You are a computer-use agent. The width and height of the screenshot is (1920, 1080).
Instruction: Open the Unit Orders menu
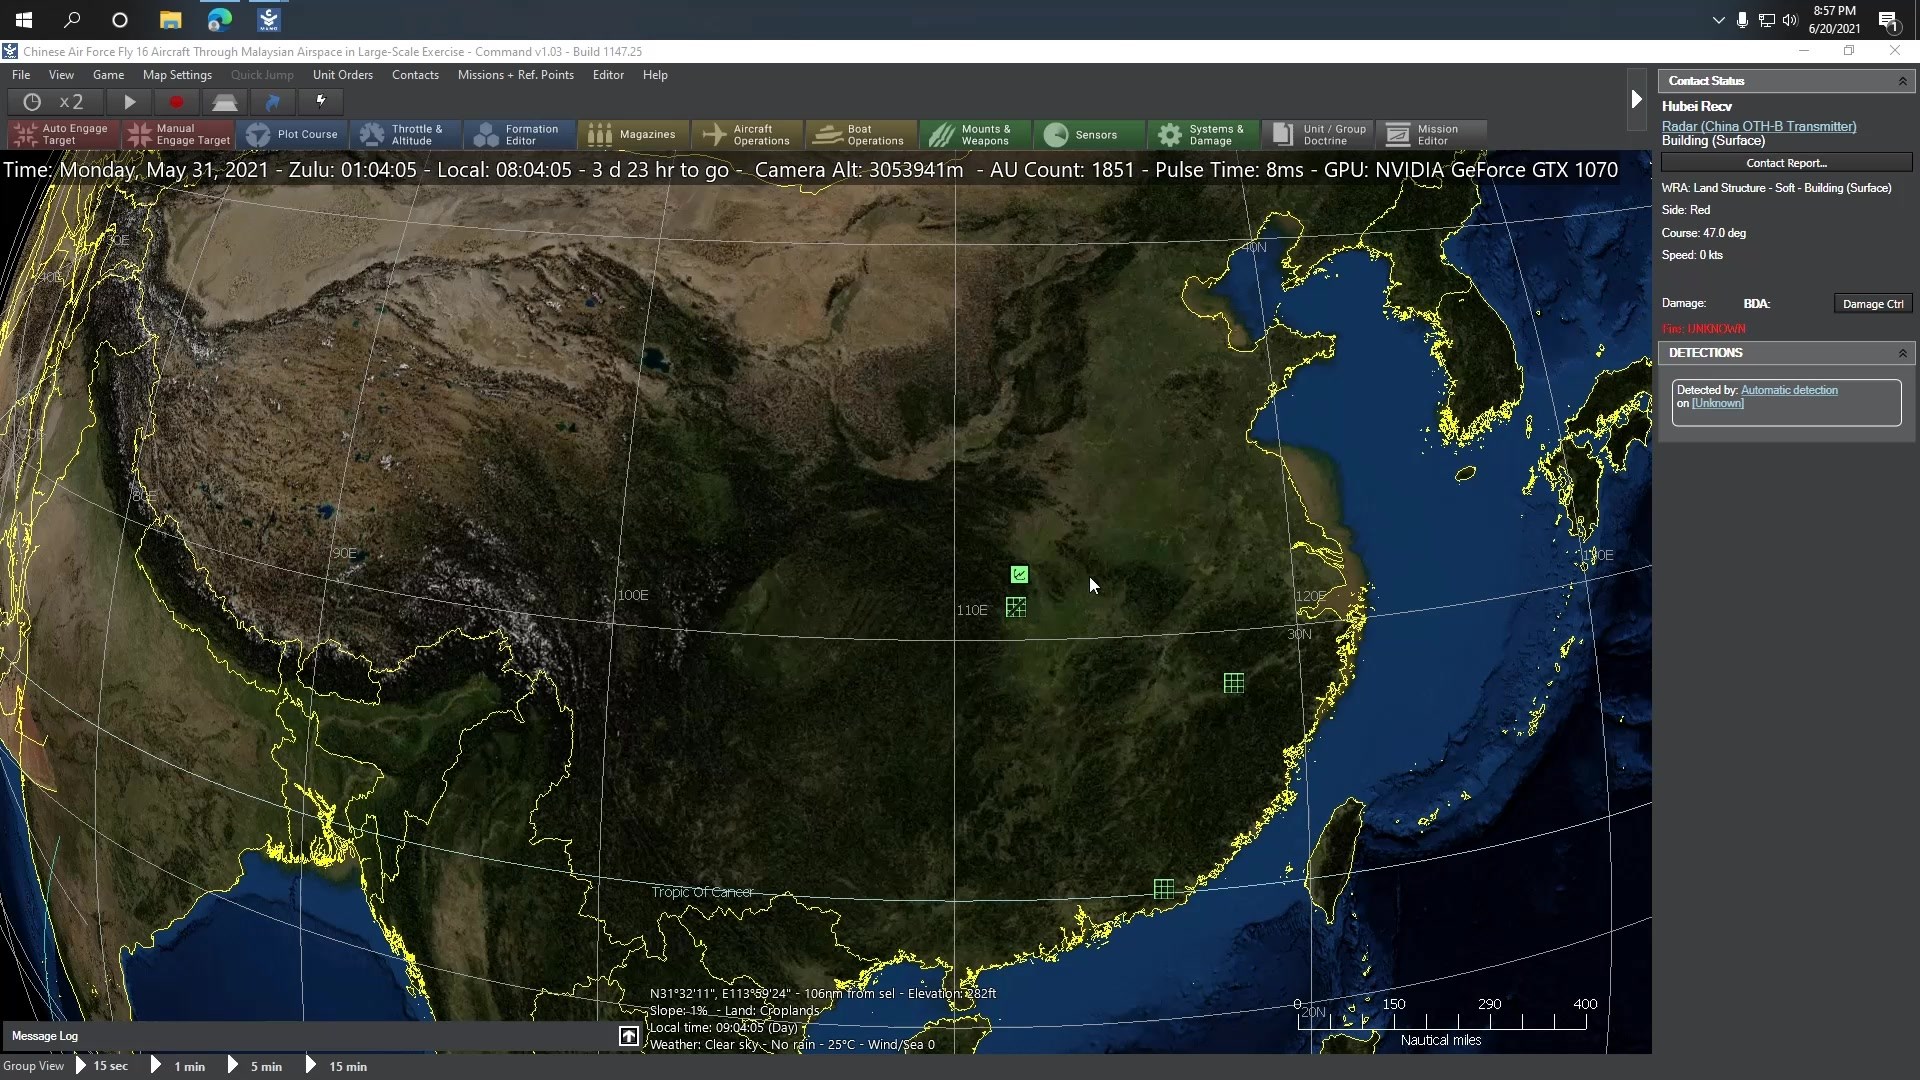(x=343, y=75)
